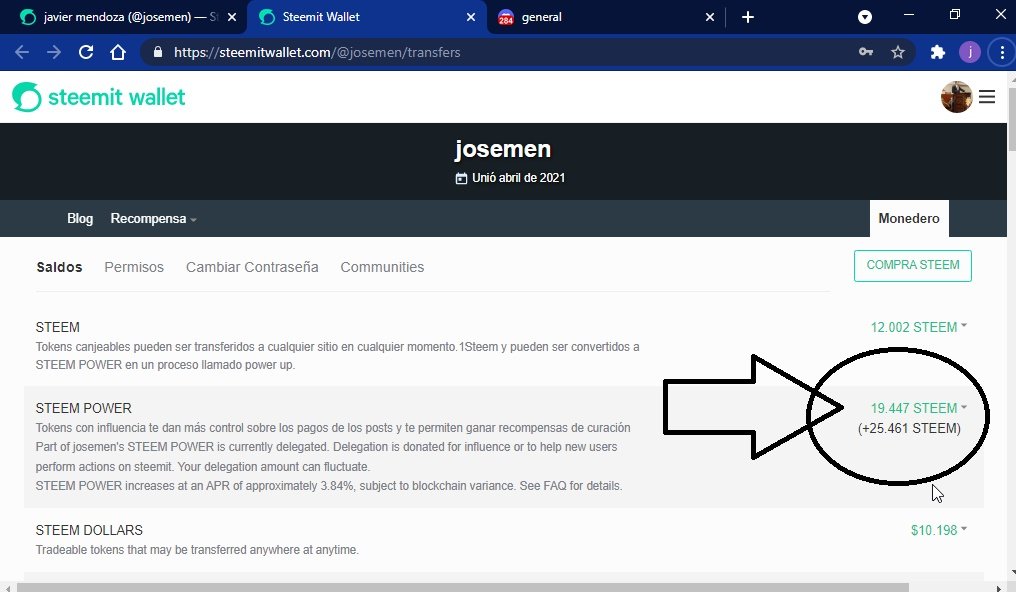Click the horizontal page scrollbar
The height and width of the screenshot is (592, 1016).
tap(463, 587)
